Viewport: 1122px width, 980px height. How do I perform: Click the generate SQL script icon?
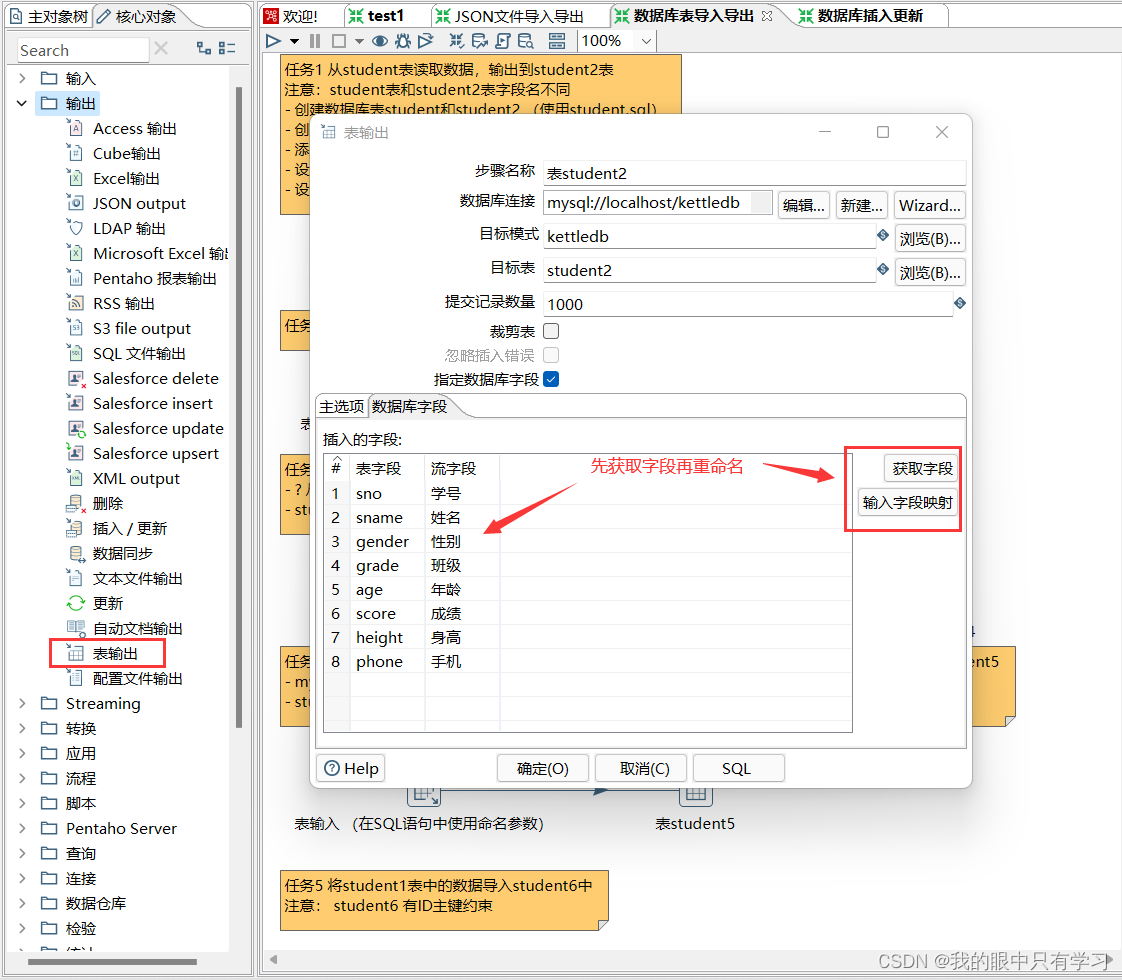(x=503, y=41)
